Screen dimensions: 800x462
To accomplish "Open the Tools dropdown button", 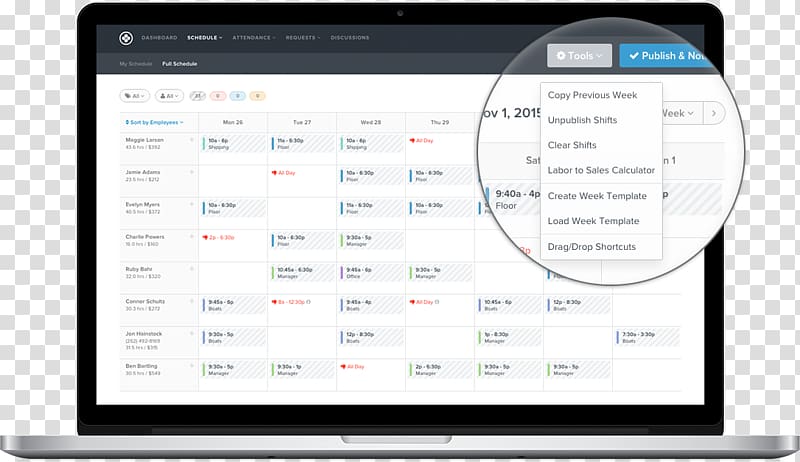I will [580, 56].
